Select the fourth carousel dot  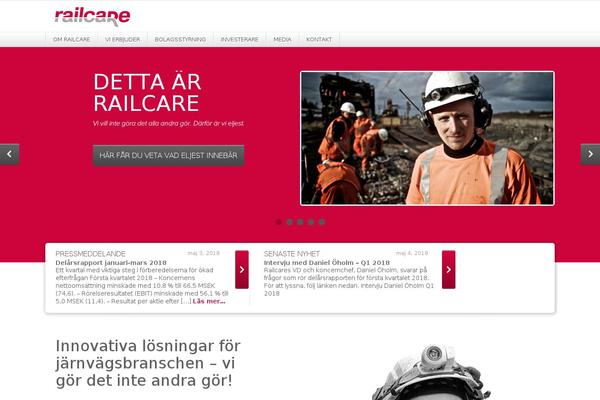click(x=311, y=222)
